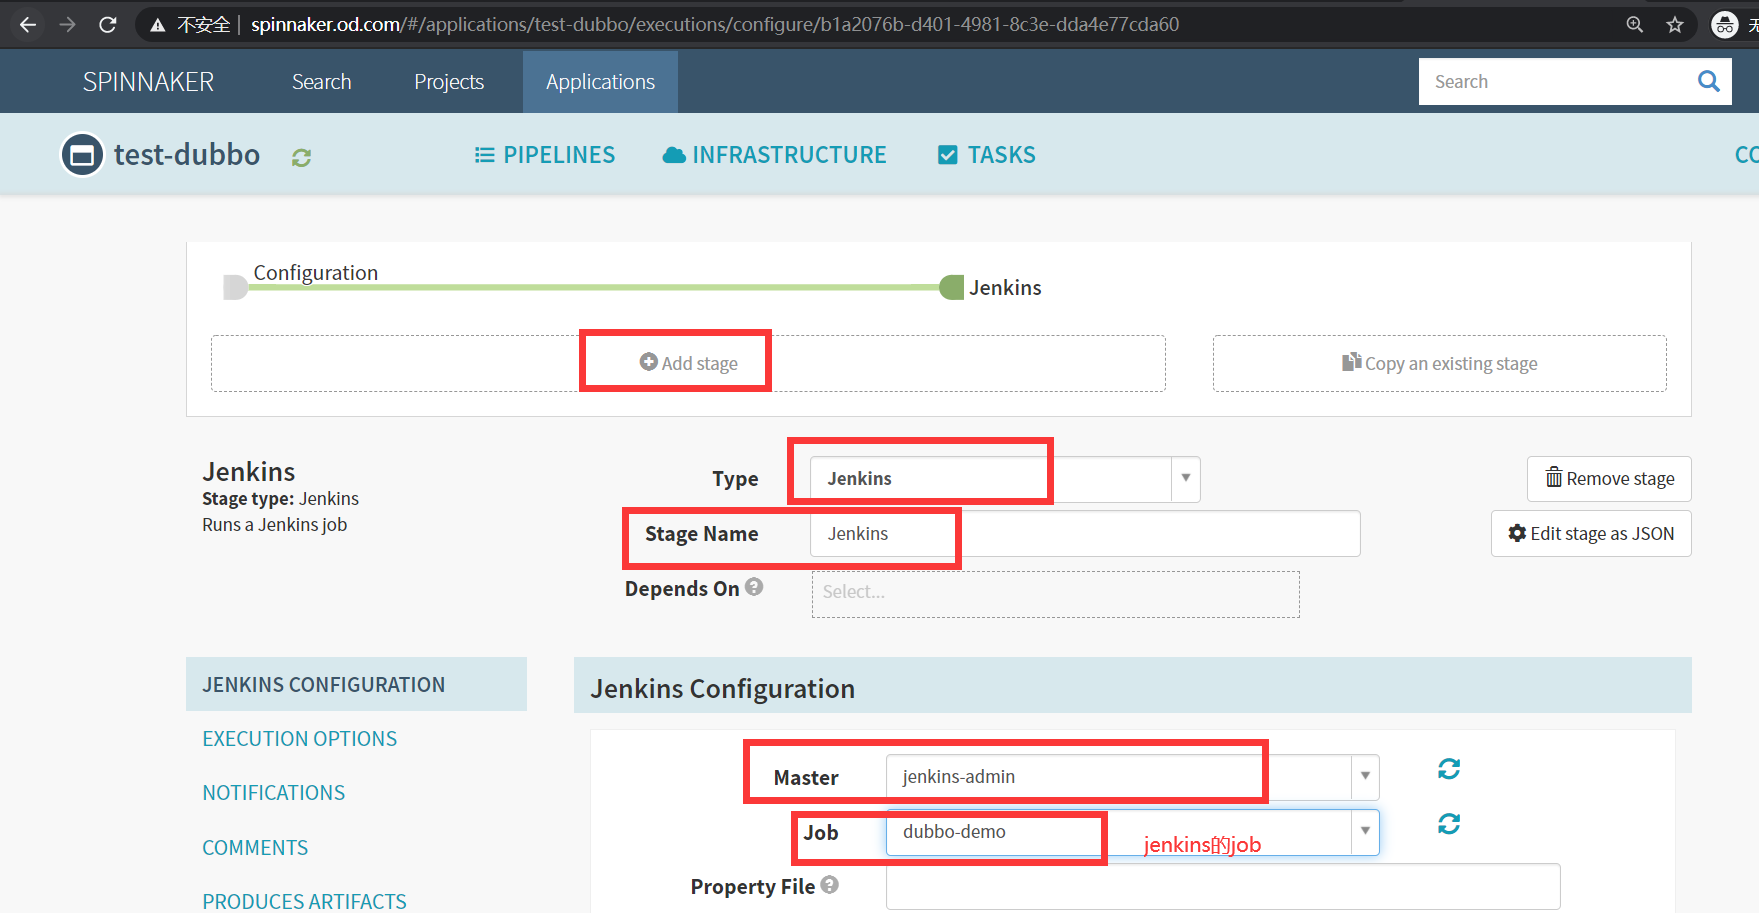This screenshot has height=913, width=1759.
Task: Refresh the Jenkins Master list
Action: [1449, 769]
